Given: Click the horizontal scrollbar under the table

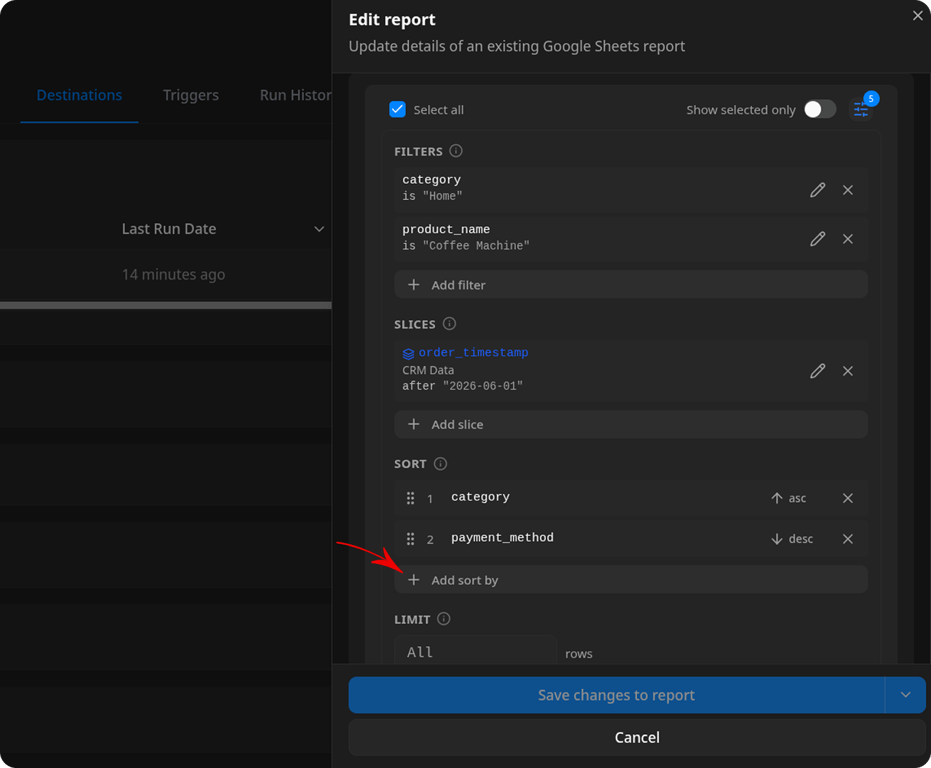Looking at the screenshot, I should point(166,305).
